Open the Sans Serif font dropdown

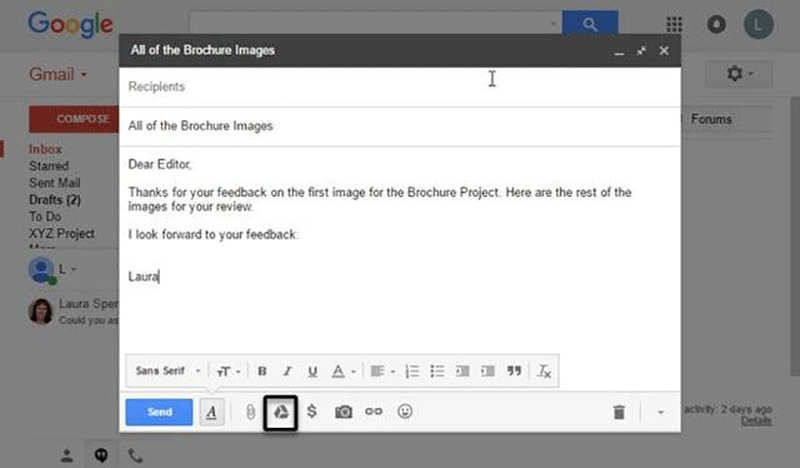(167, 371)
